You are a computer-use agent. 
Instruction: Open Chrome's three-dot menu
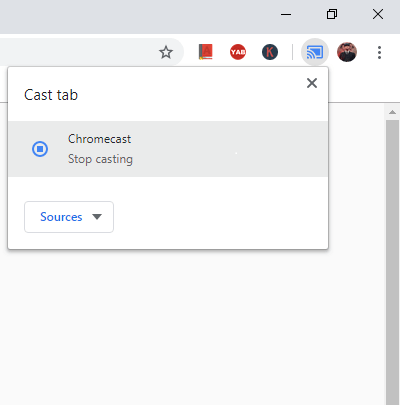(x=379, y=52)
